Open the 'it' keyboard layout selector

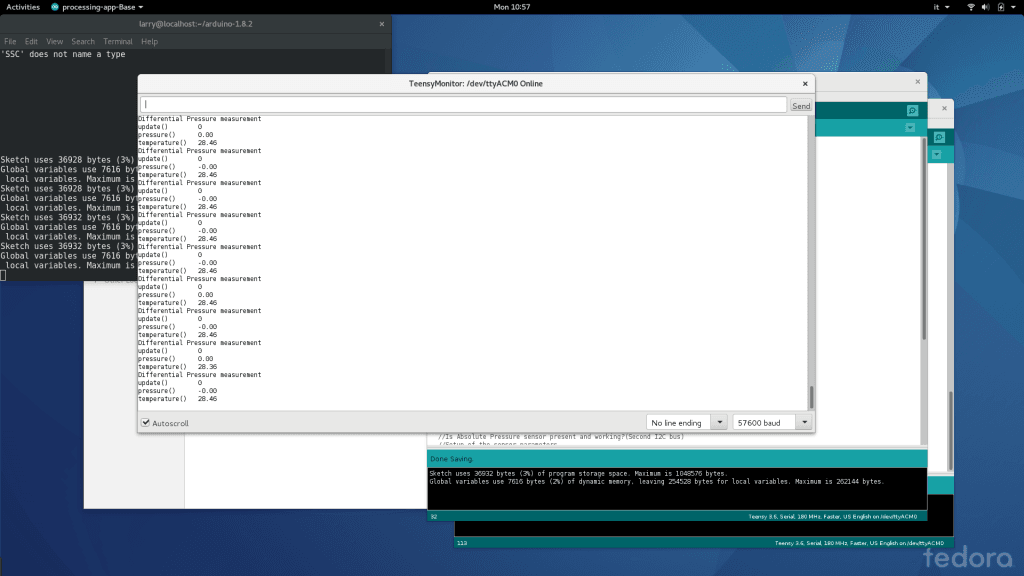pos(941,7)
